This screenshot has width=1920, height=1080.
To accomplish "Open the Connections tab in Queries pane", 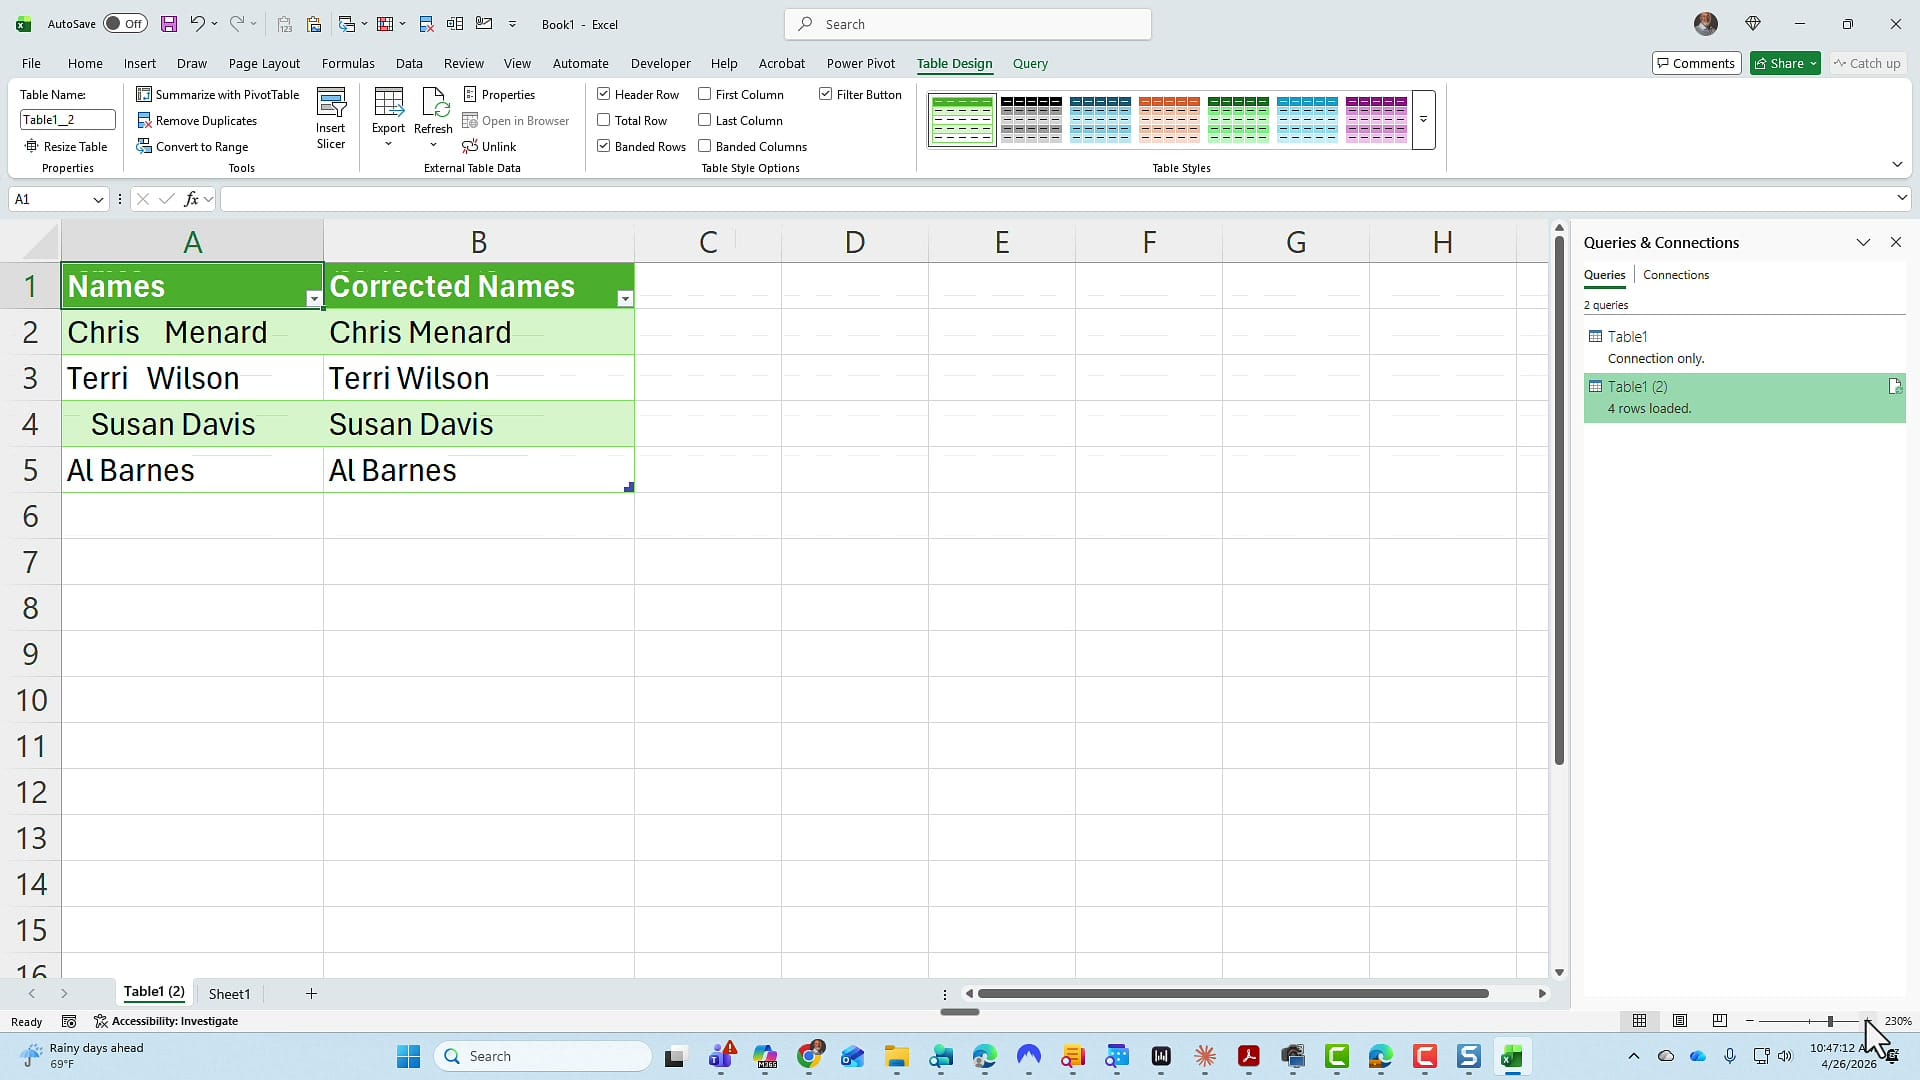I will pos(1676,275).
